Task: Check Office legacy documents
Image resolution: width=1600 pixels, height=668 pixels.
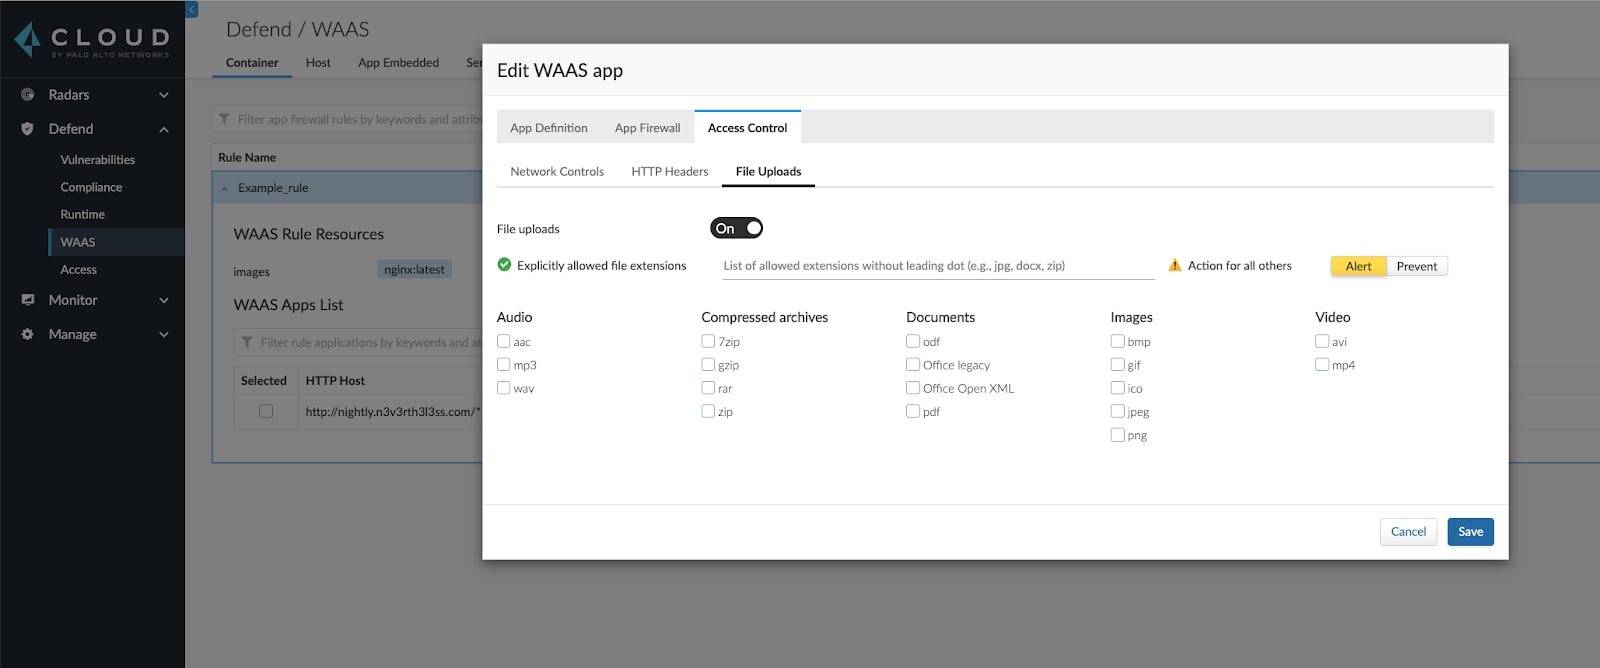Action: pos(913,365)
